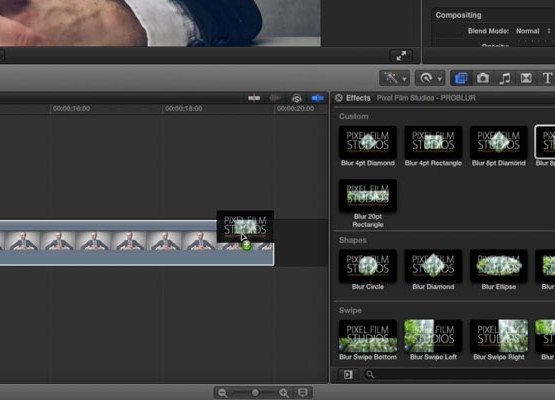Viewport: 555px width, 400px height.
Task: Open Blend Mode Normal dropdown
Action: pyautogui.click(x=533, y=31)
